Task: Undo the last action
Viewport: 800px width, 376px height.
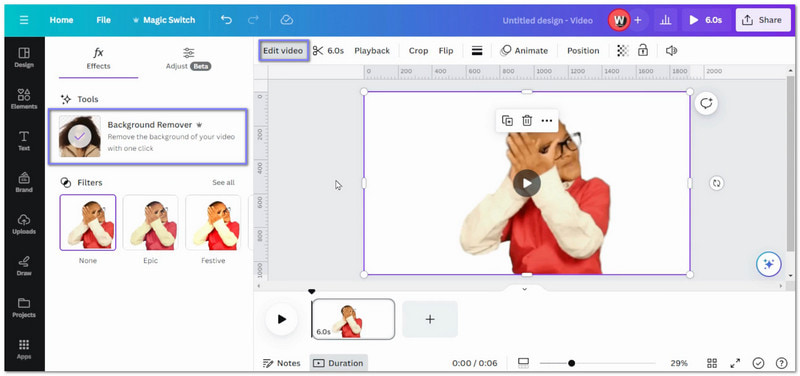Action: (226, 20)
